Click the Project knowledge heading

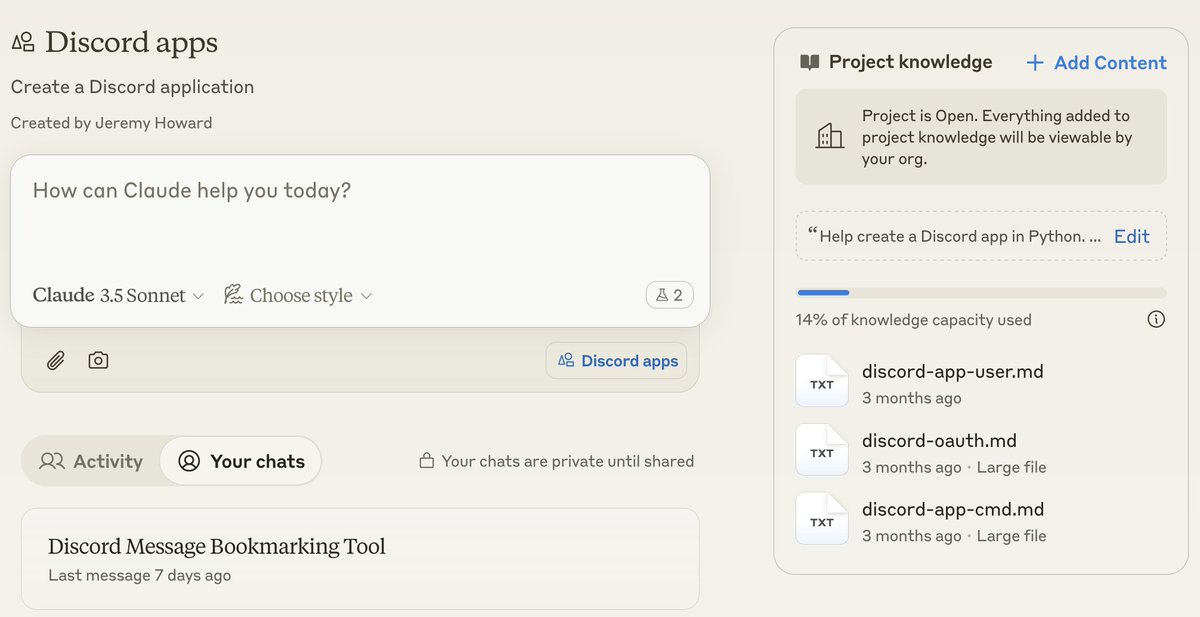tap(910, 62)
